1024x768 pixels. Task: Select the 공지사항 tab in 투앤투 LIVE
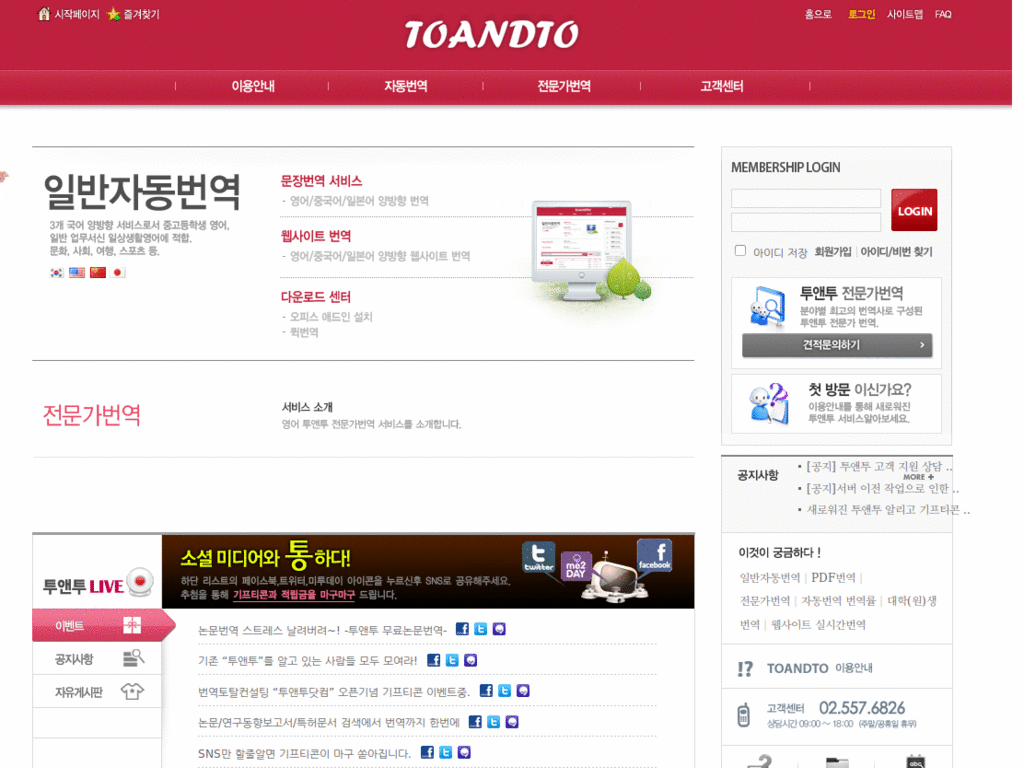coord(97,659)
